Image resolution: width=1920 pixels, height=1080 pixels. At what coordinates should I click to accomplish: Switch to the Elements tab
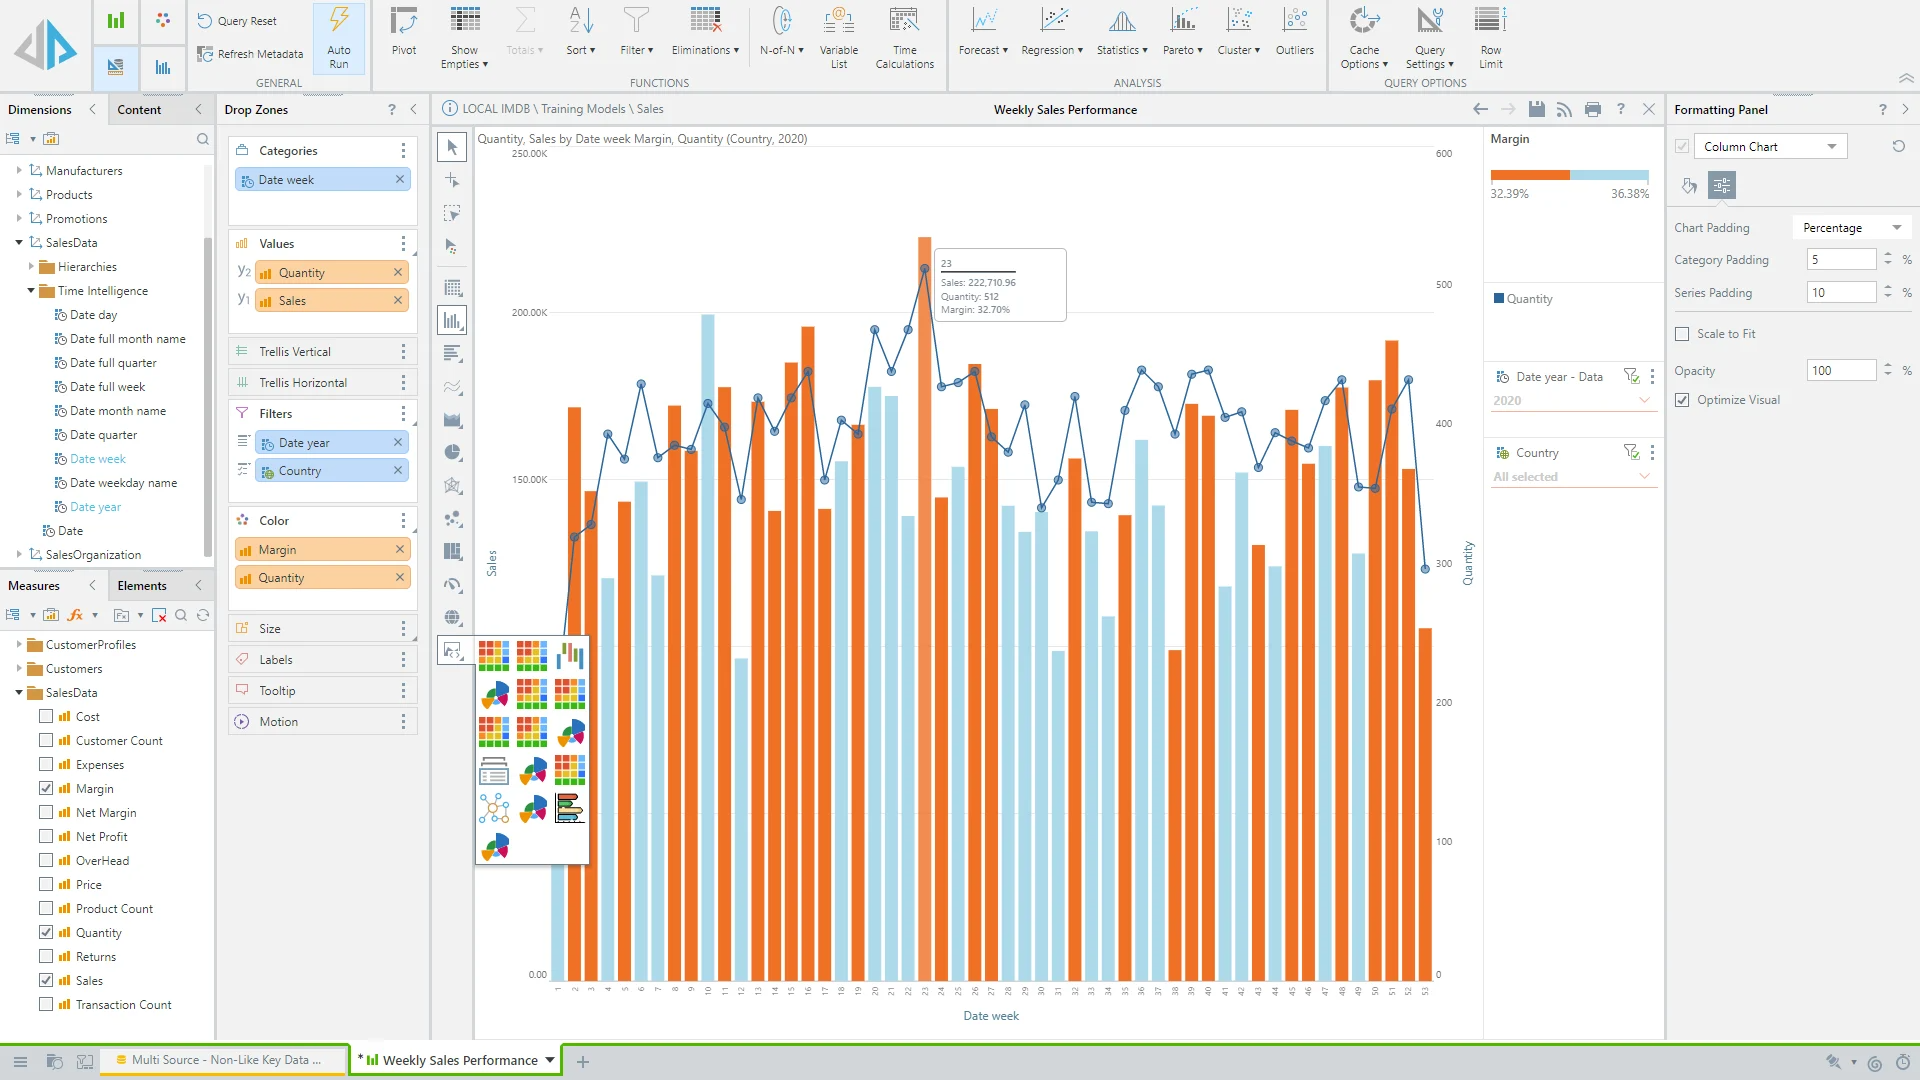point(142,585)
